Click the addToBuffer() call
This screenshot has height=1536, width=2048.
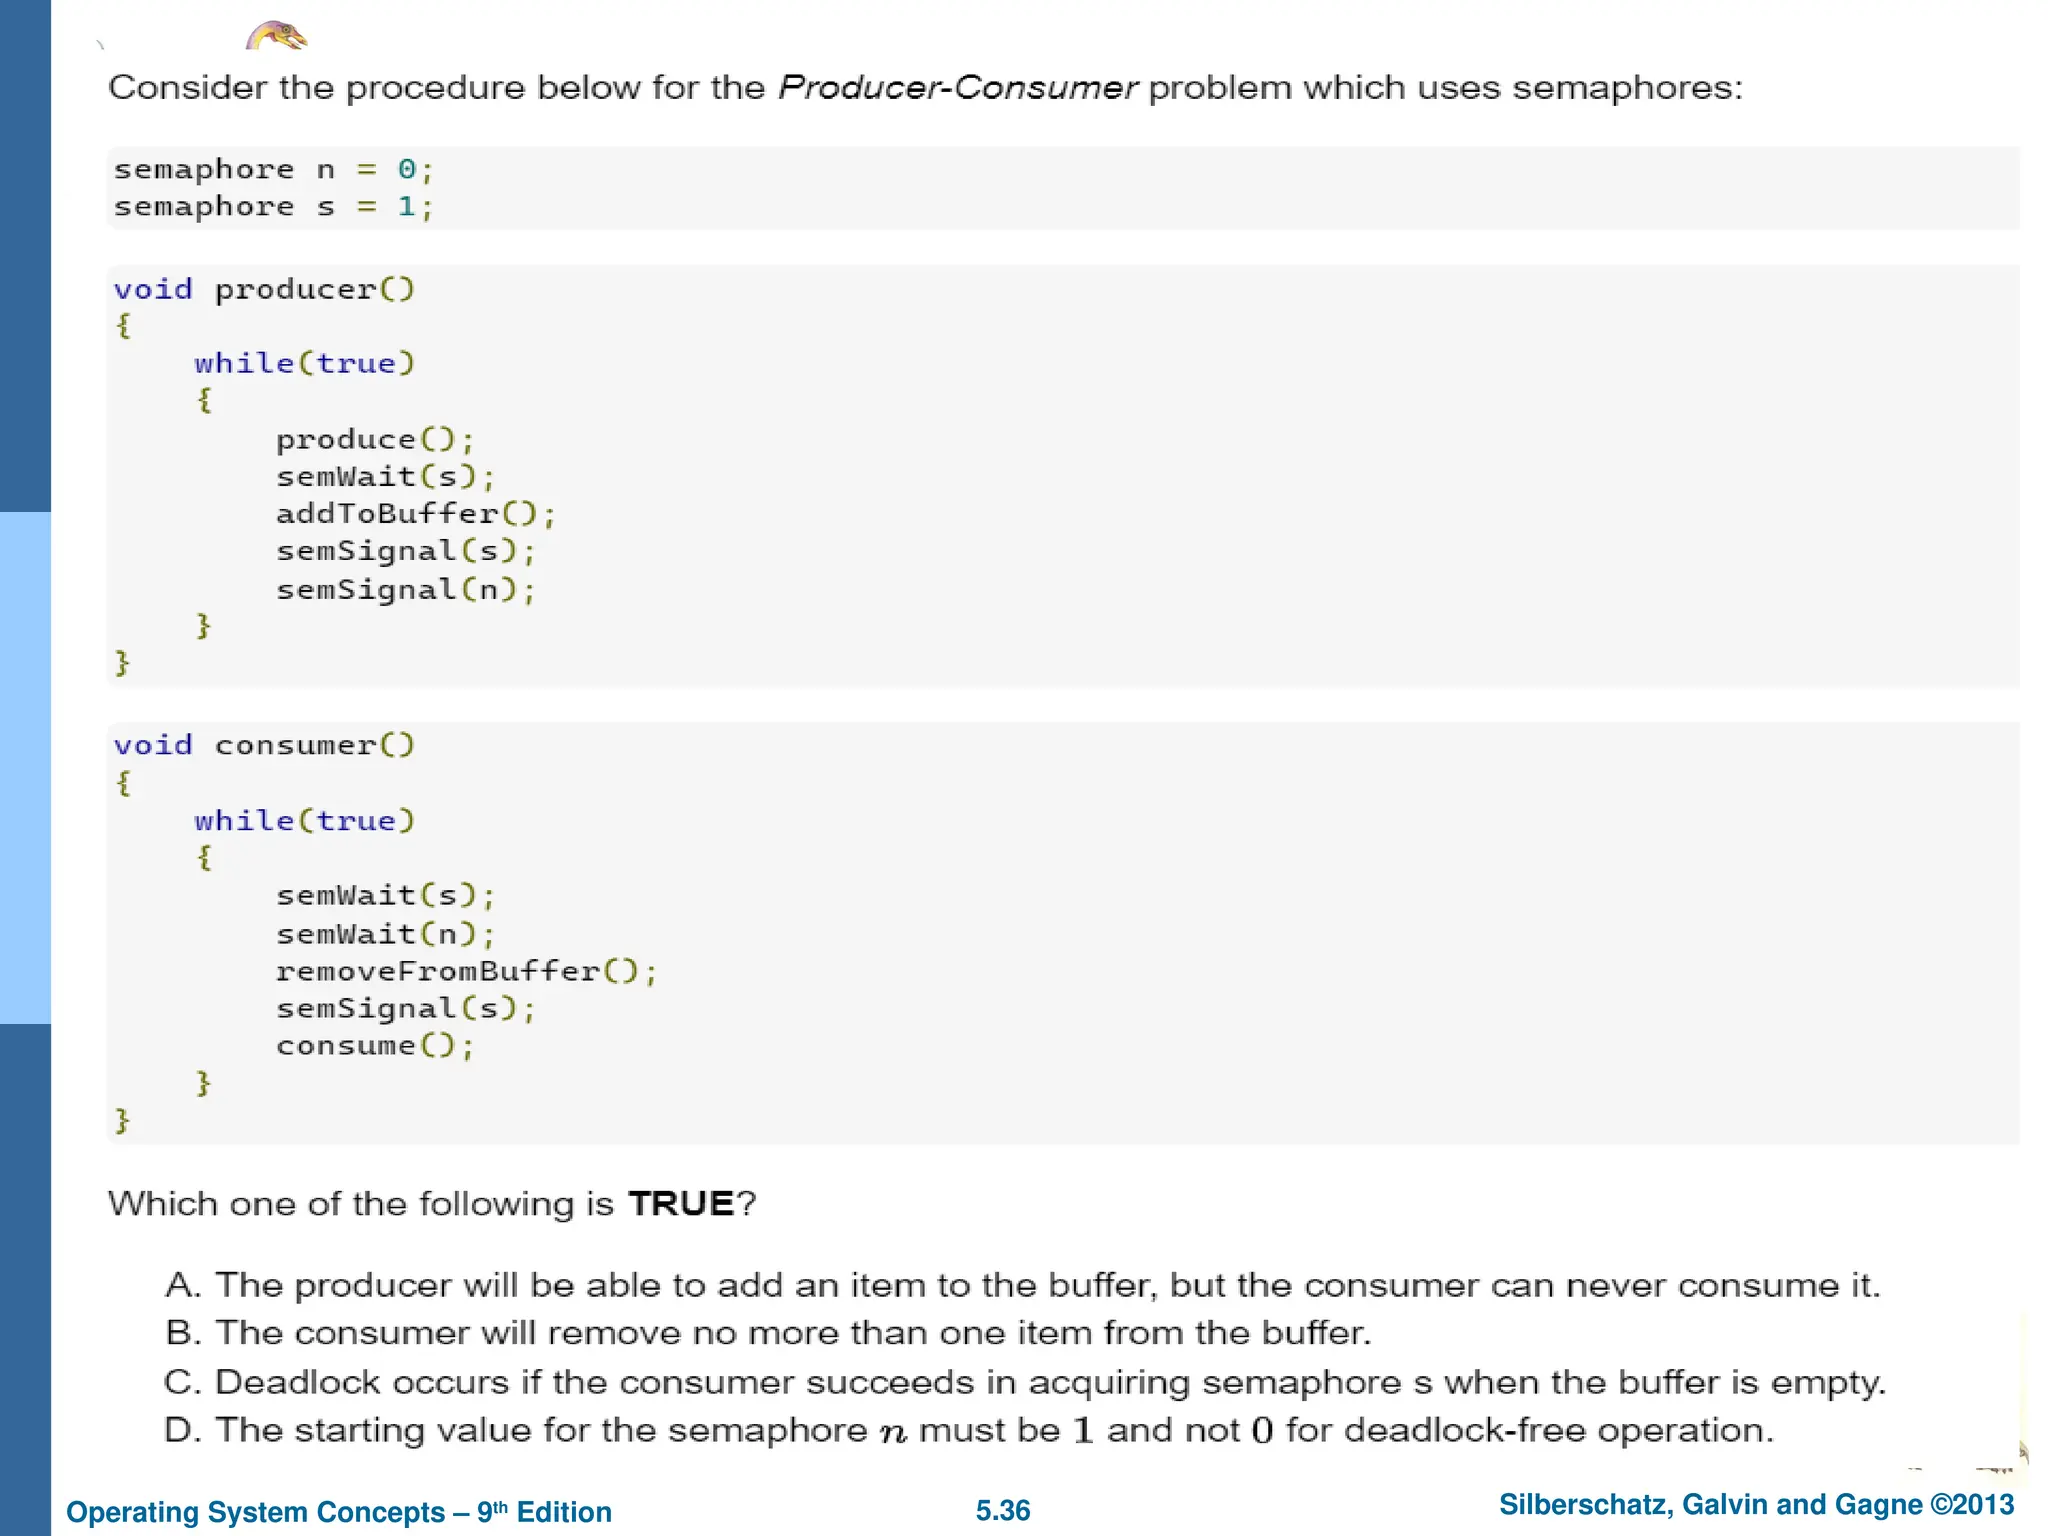[x=415, y=514]
